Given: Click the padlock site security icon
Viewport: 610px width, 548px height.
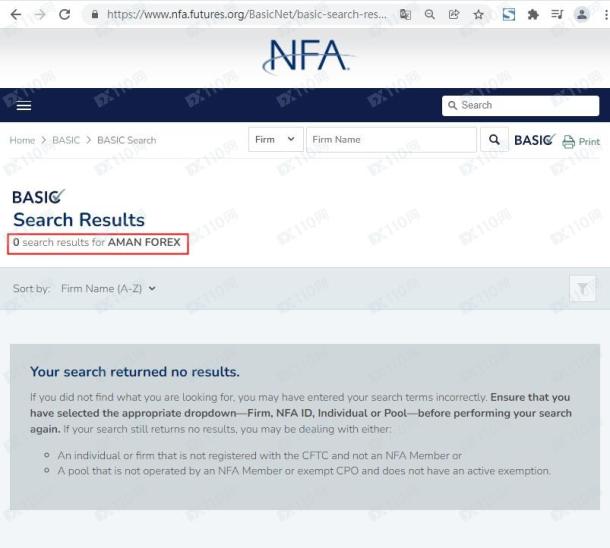Looking at the screenshot, I should (x=95, y=15).
